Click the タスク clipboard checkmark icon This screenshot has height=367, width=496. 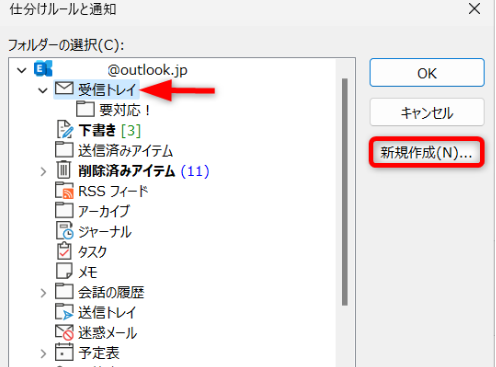(x=64, y=251)
